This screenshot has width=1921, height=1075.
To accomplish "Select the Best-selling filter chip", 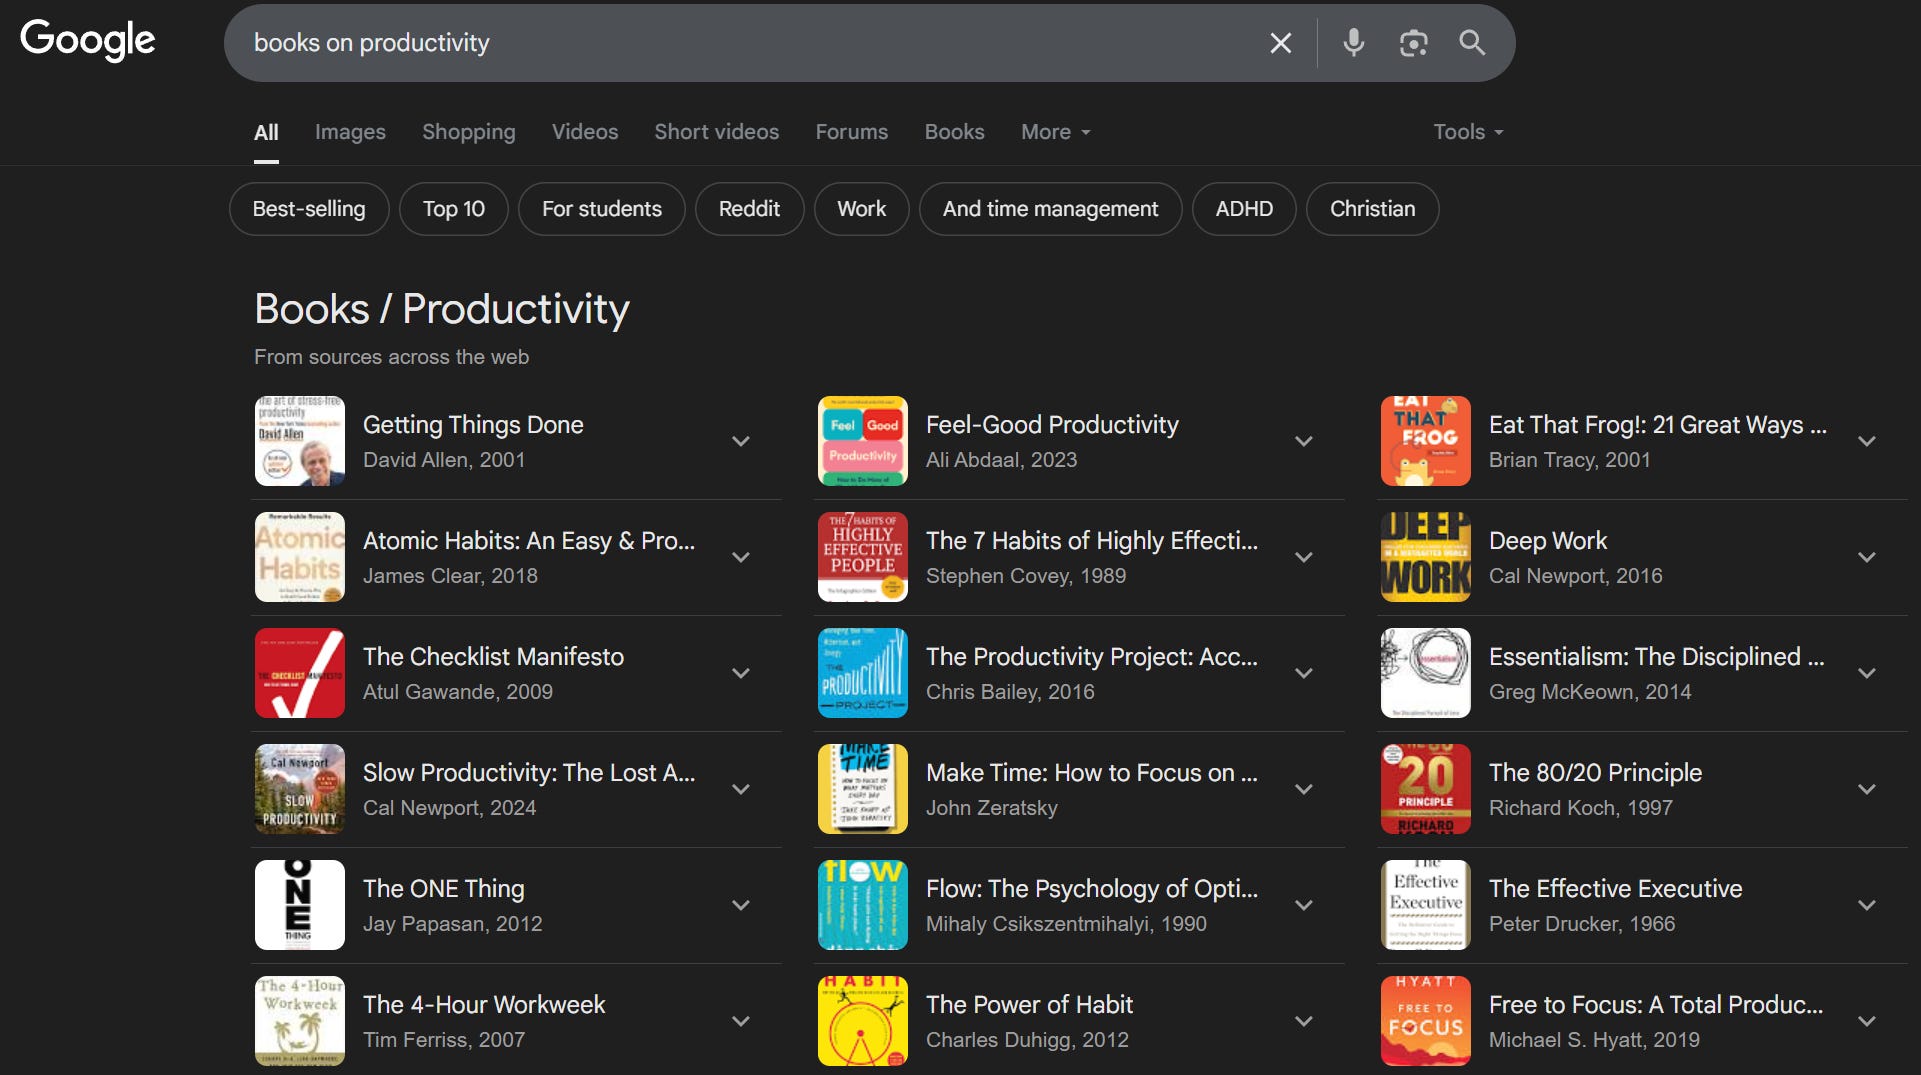I will click(x=309, y=209).
